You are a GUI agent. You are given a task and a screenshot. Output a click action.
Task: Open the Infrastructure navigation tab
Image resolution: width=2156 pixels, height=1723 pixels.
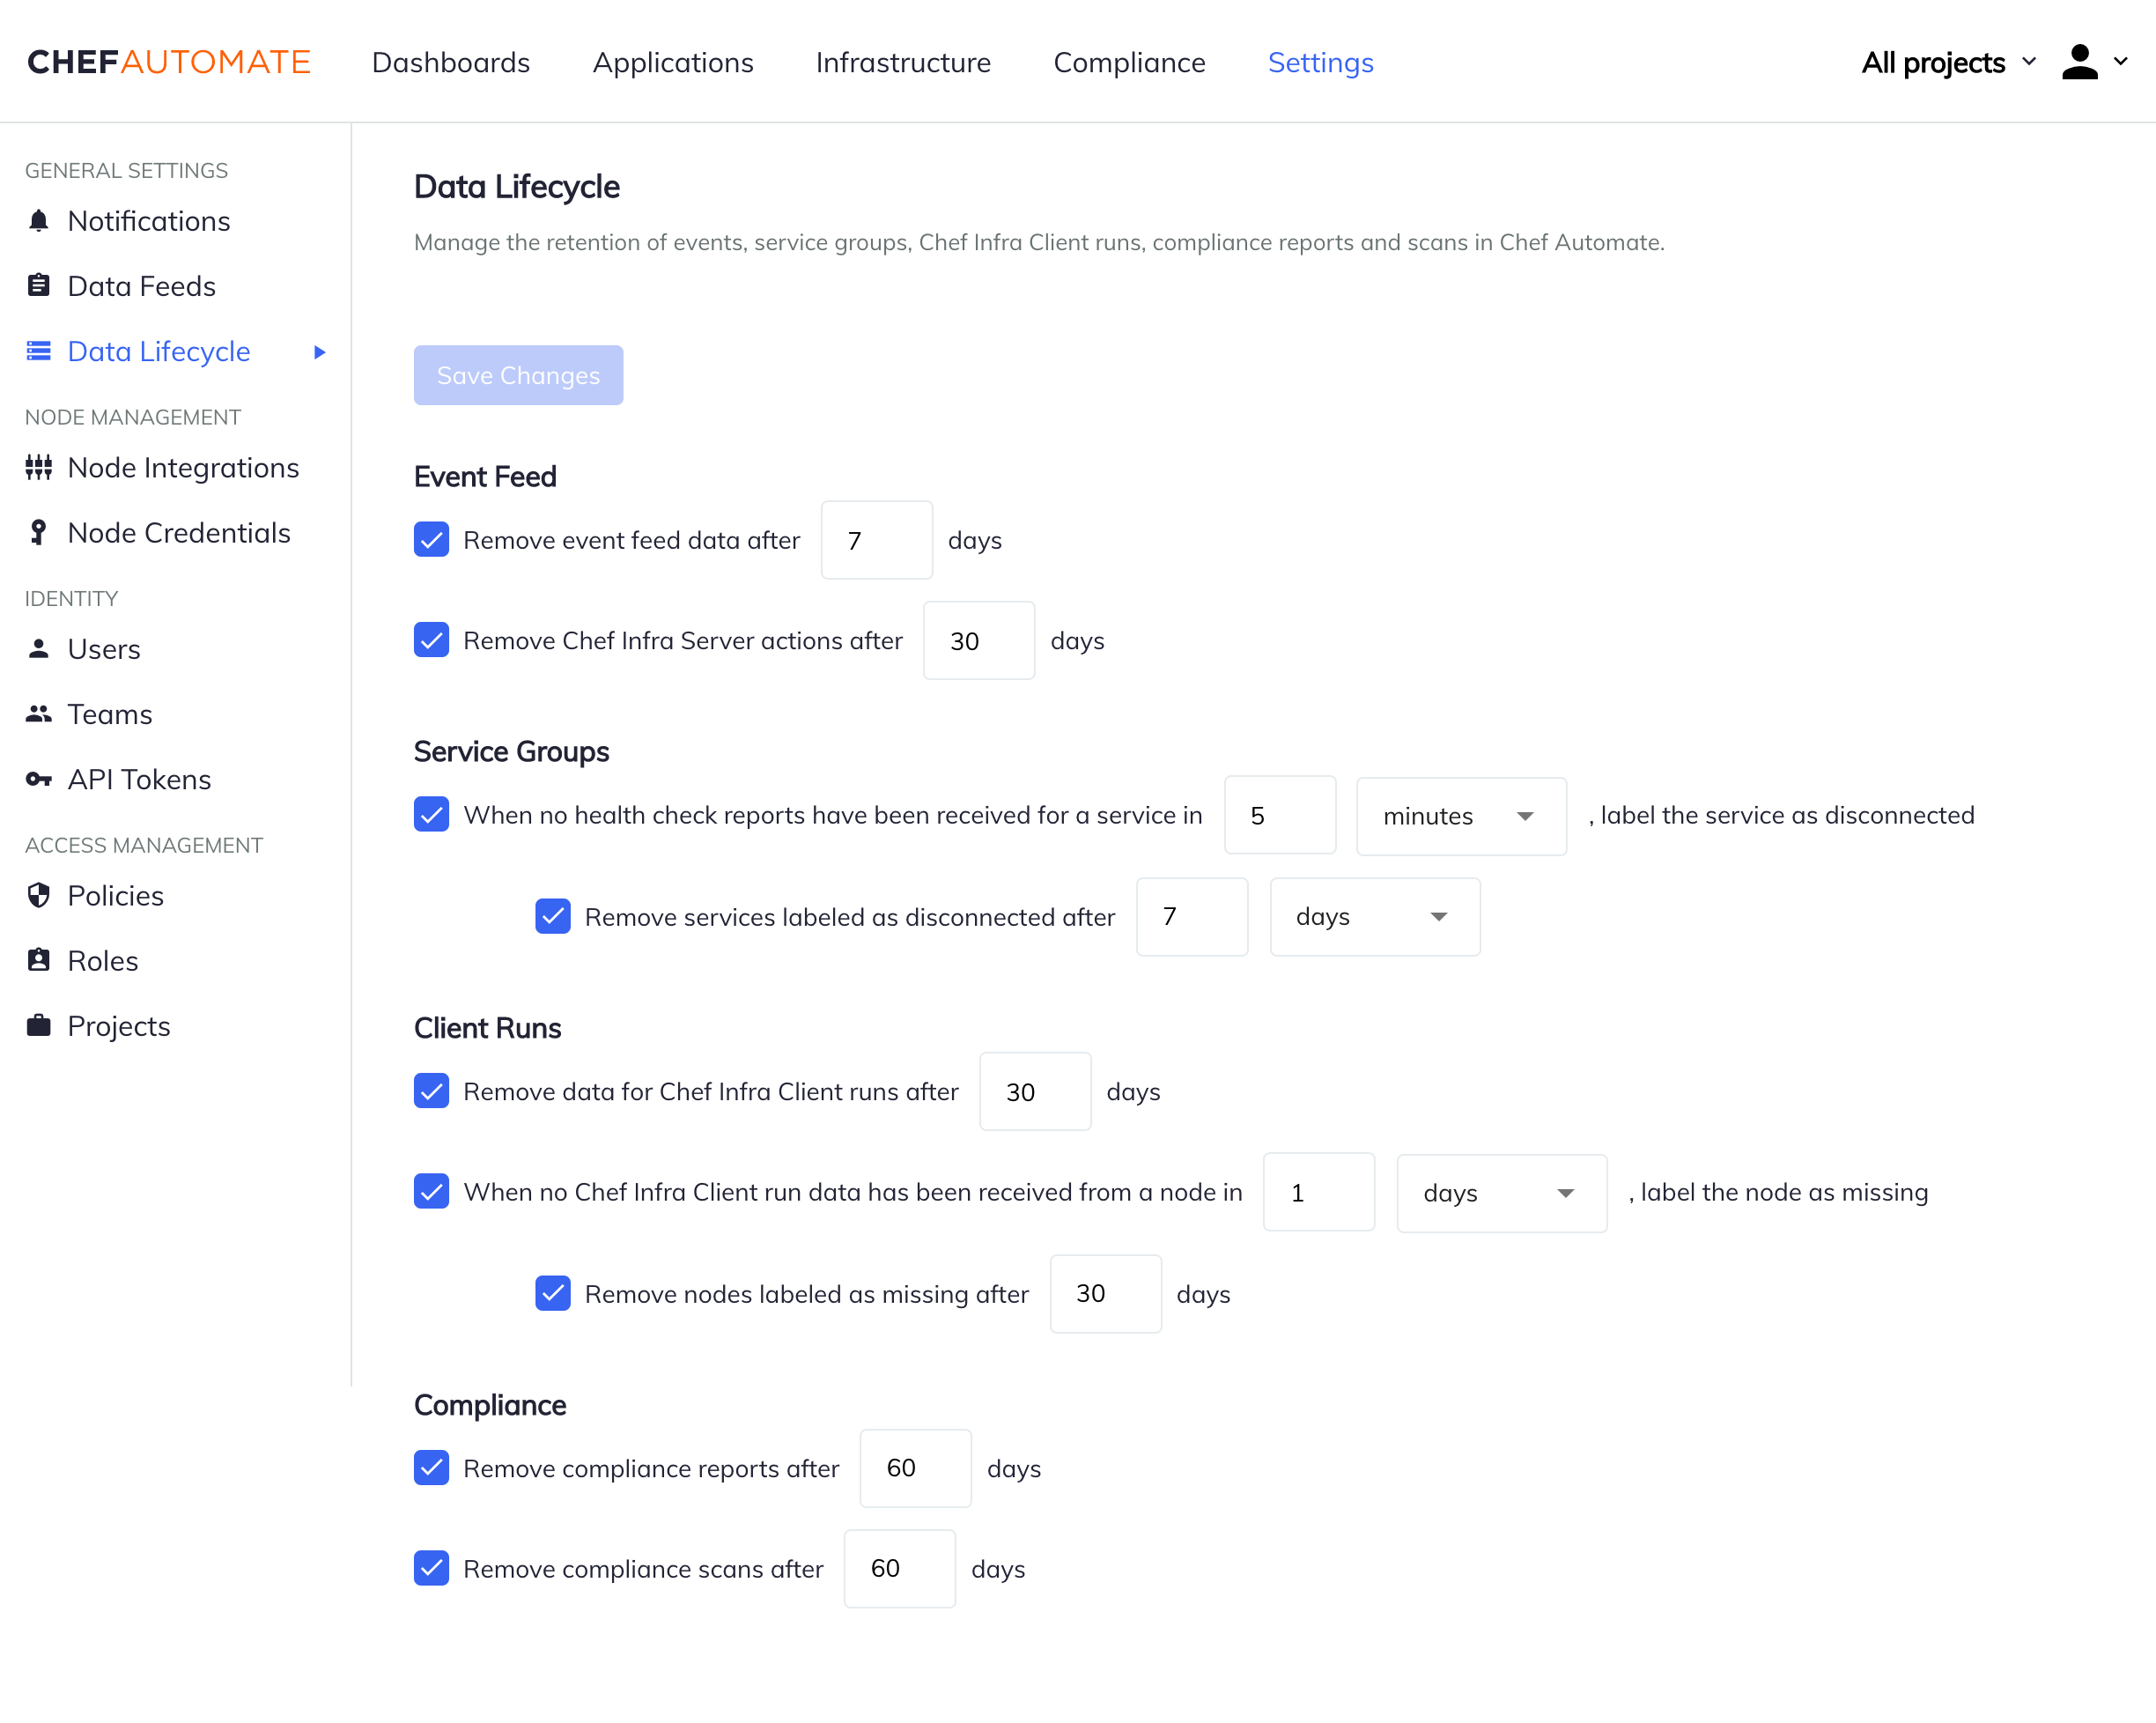[x=902, y=62]
